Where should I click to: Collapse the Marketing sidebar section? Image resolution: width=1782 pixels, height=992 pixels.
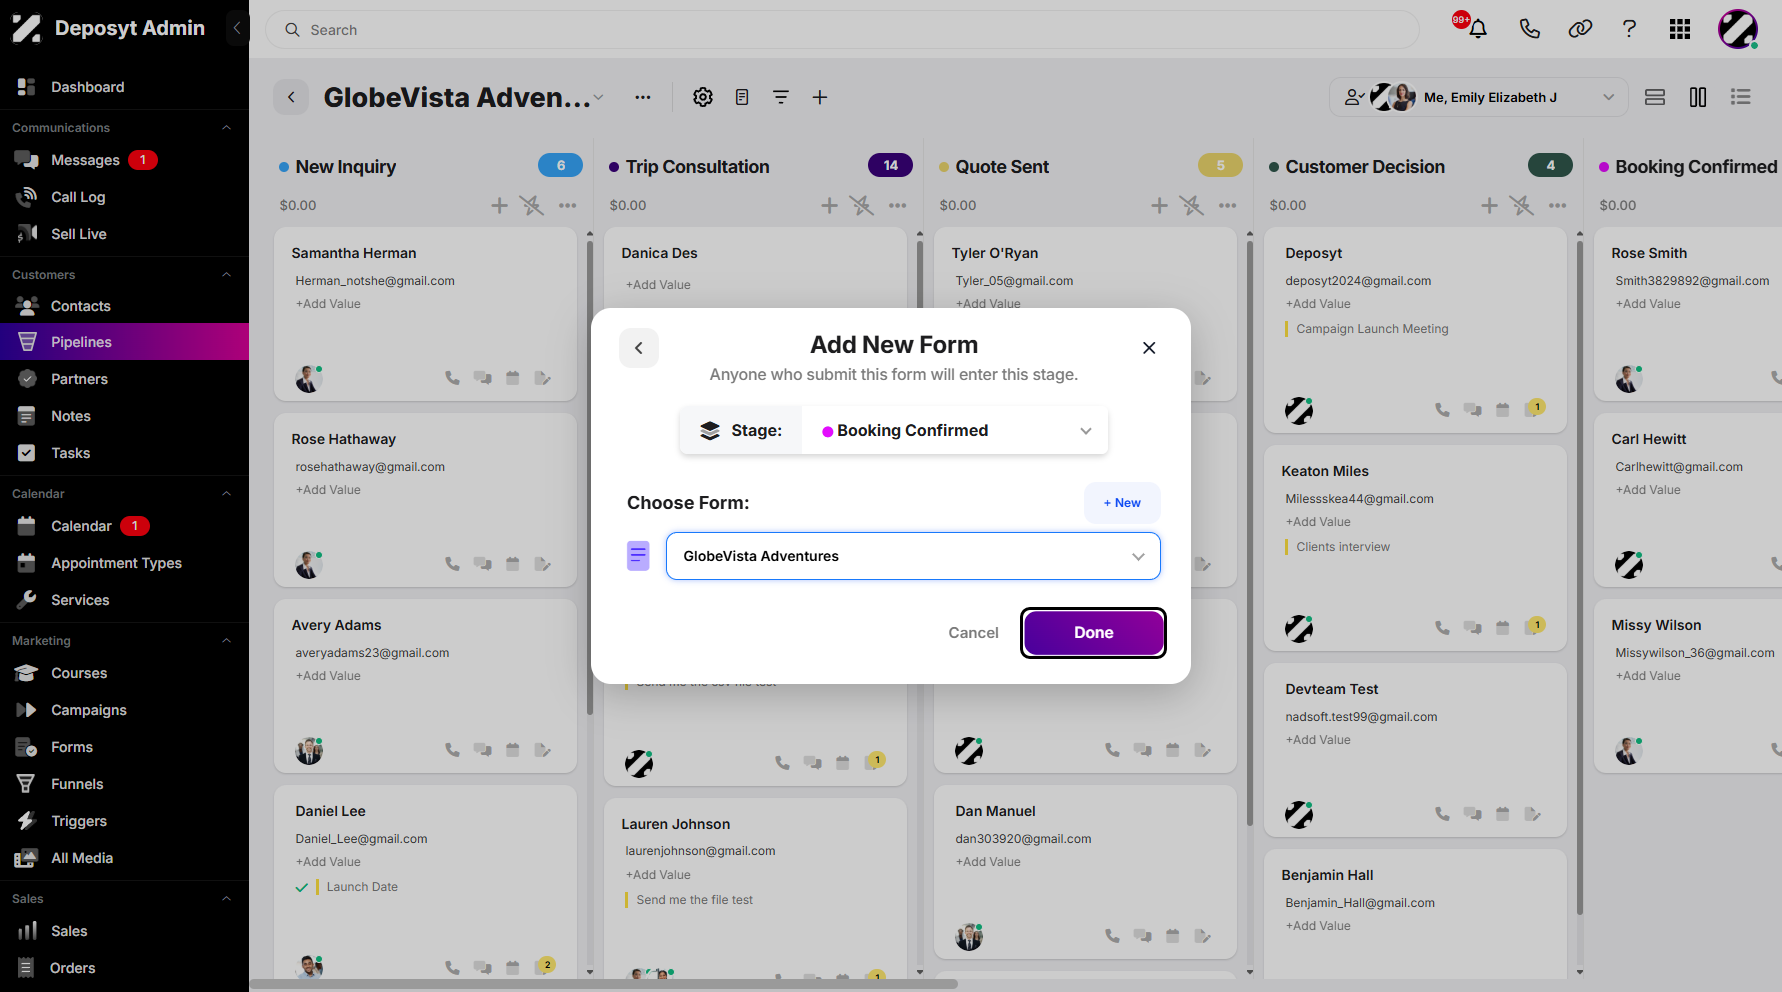226,641
